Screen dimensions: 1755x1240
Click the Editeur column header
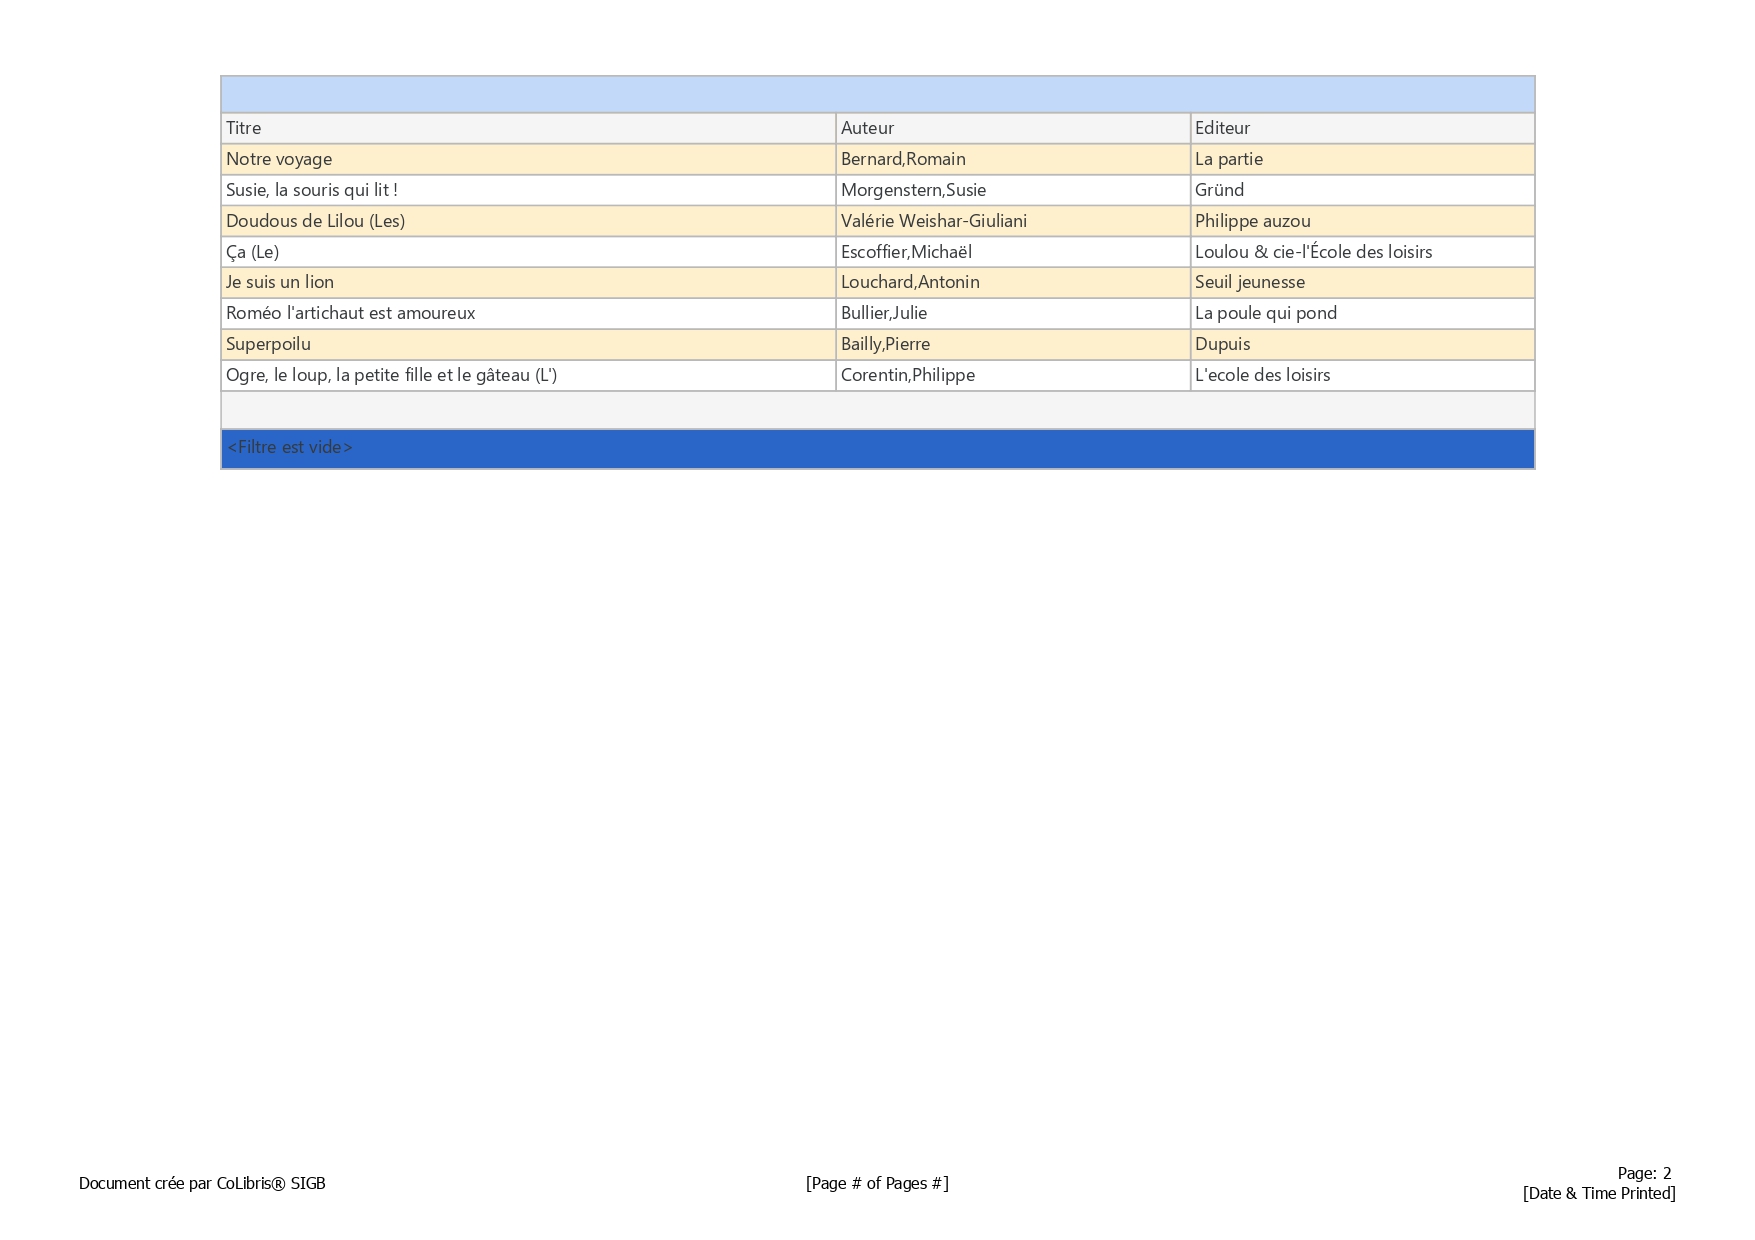click(x=1362, y=128)
